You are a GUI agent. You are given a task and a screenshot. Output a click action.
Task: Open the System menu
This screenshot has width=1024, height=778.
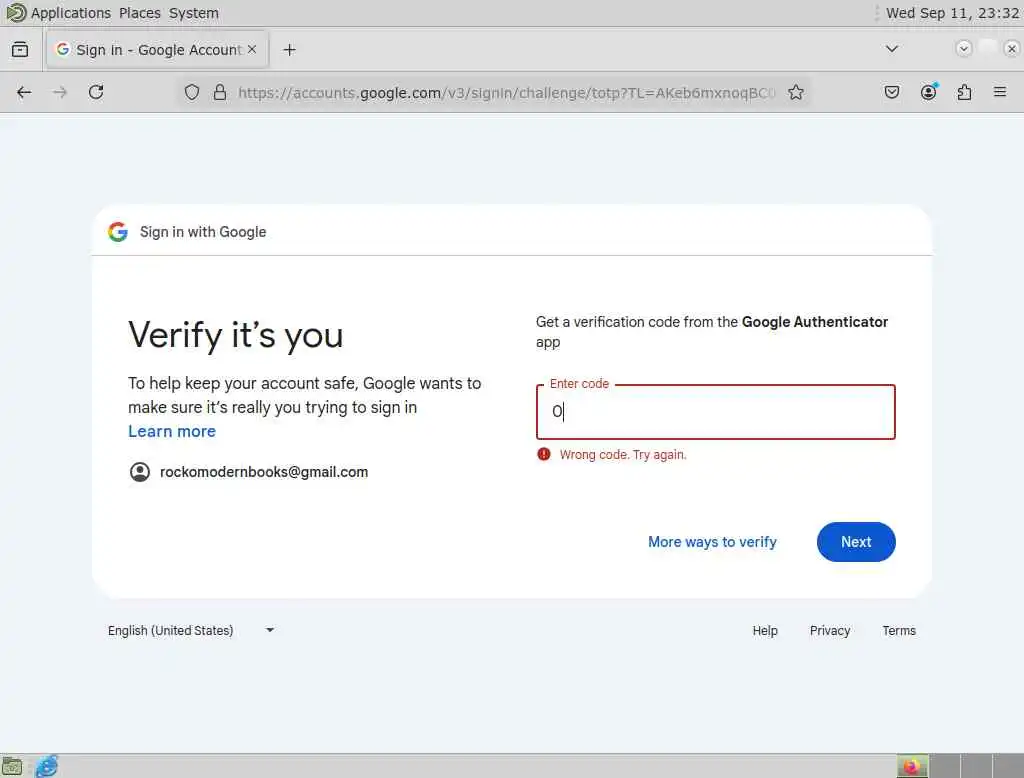(194, 13)
